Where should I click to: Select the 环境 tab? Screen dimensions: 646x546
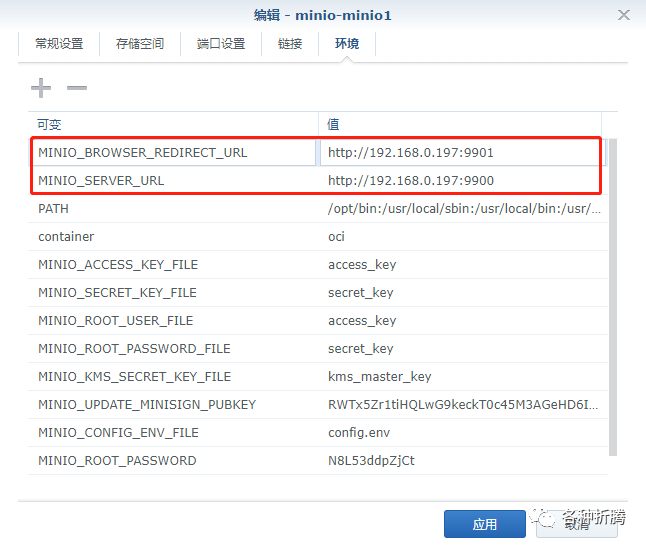click(x=346, y=43)
